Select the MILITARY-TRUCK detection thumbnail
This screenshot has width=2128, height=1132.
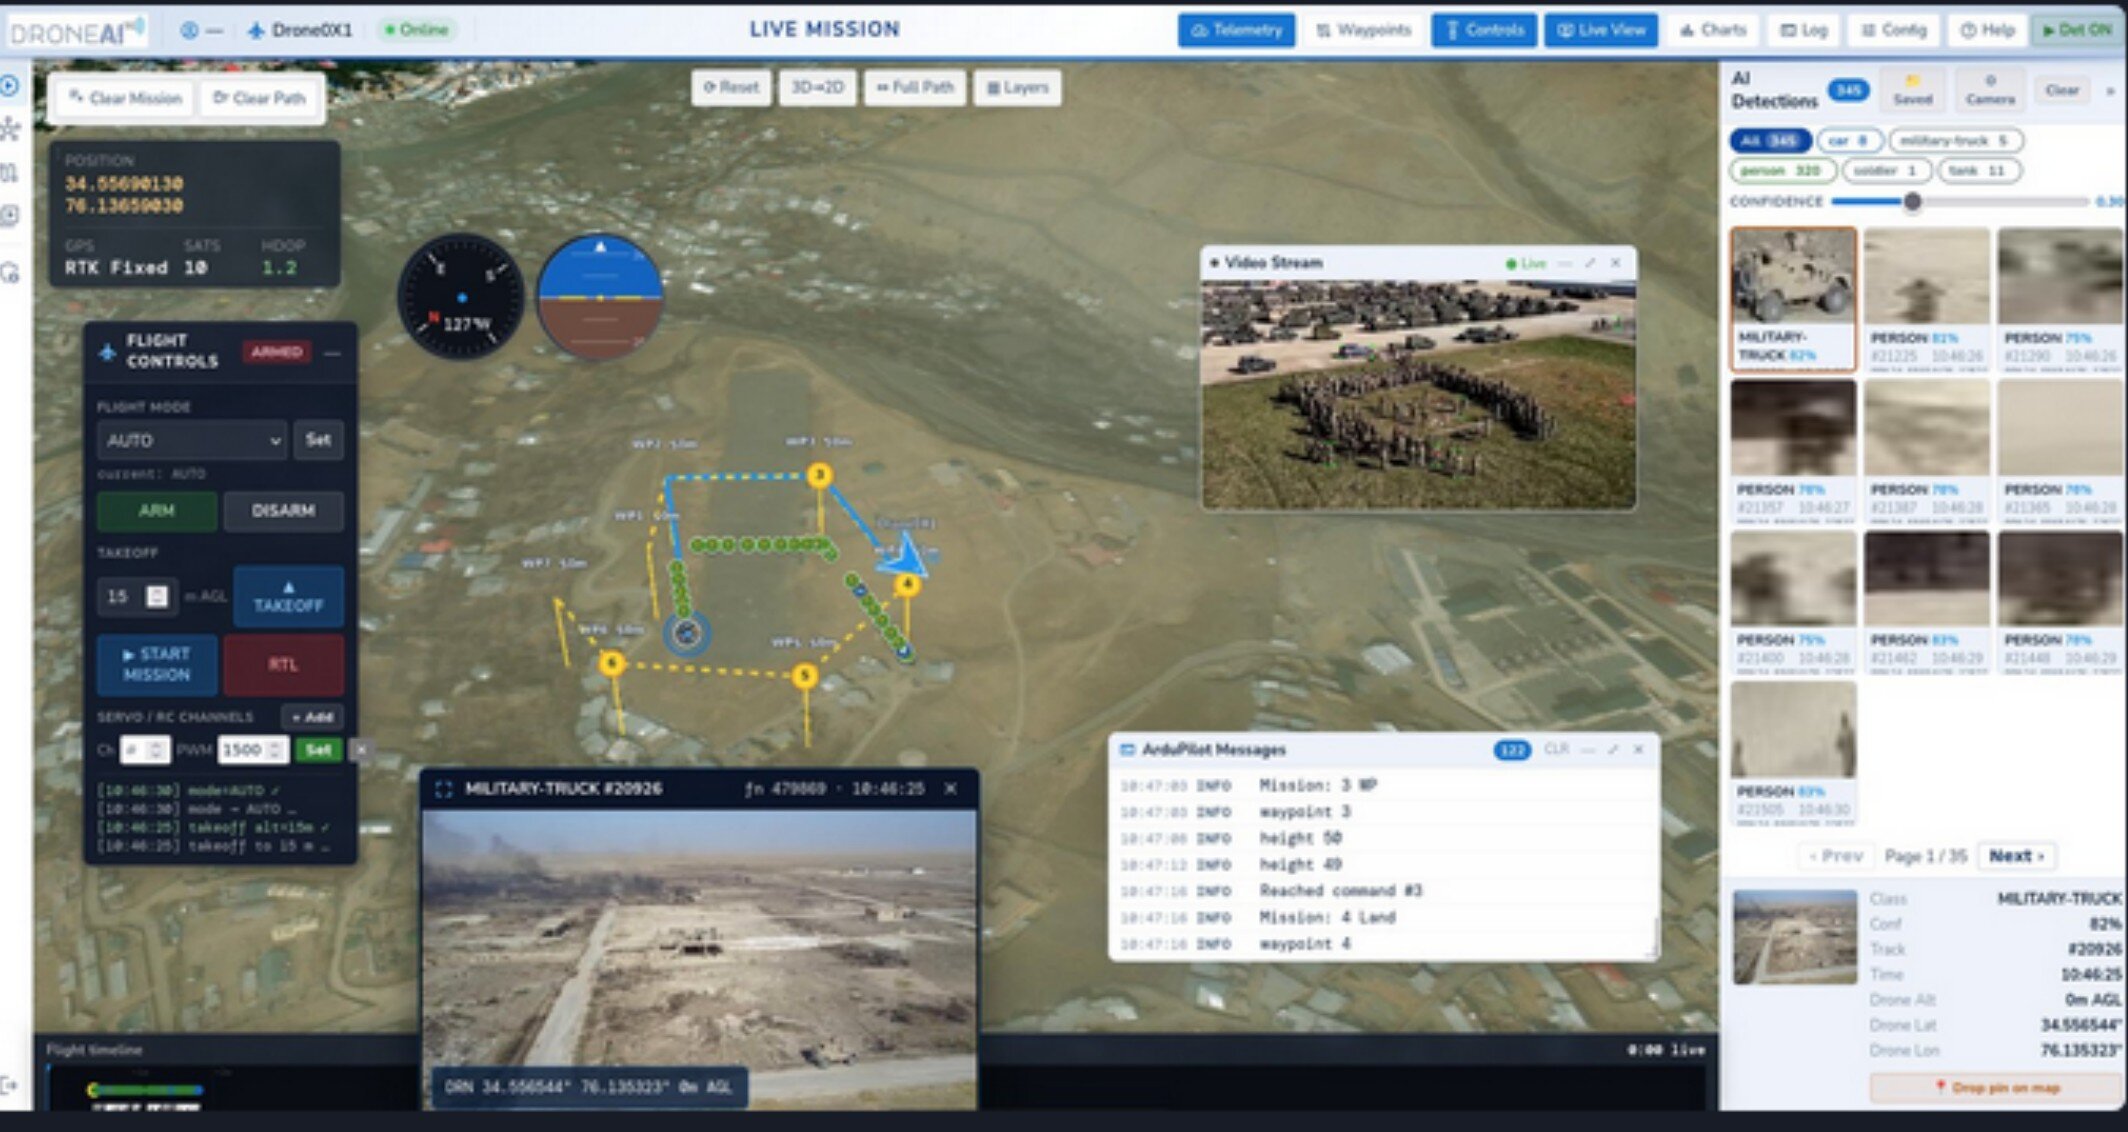tap(1794, 300)
